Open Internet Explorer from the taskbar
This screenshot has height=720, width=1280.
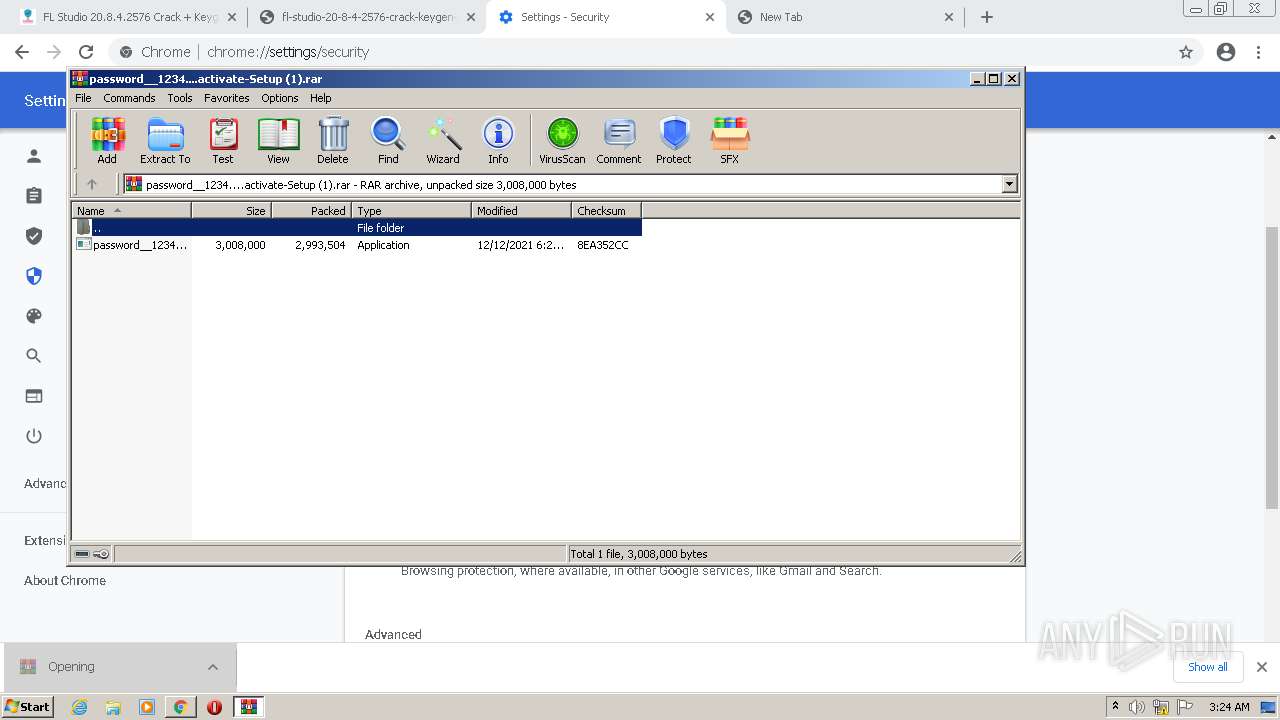coord(79,707)
